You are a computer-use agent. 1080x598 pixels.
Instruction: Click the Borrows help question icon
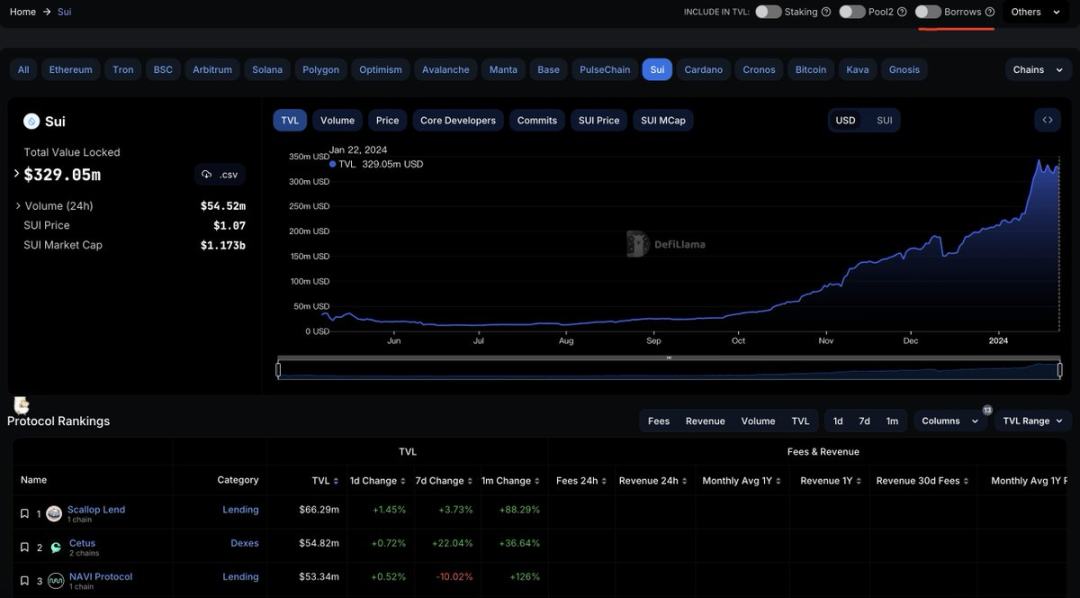coord(990,12)
